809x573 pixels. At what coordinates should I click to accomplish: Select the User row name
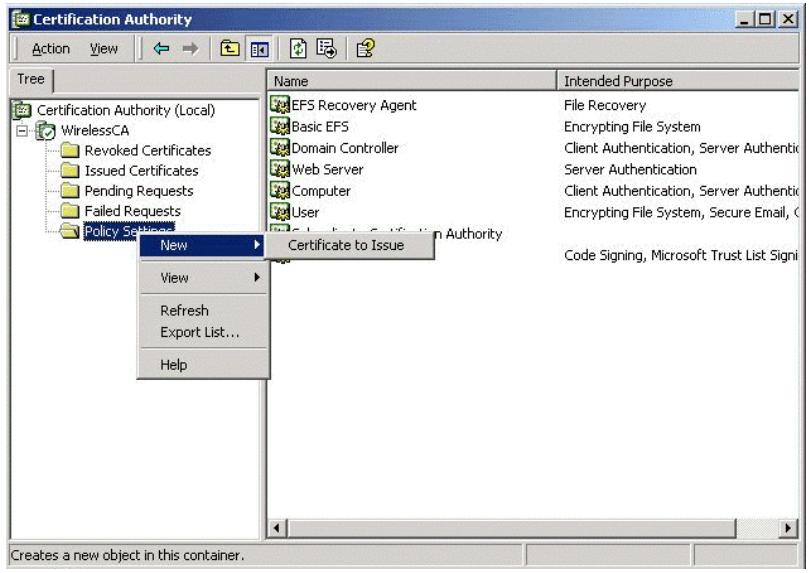[x=305, y=212]
